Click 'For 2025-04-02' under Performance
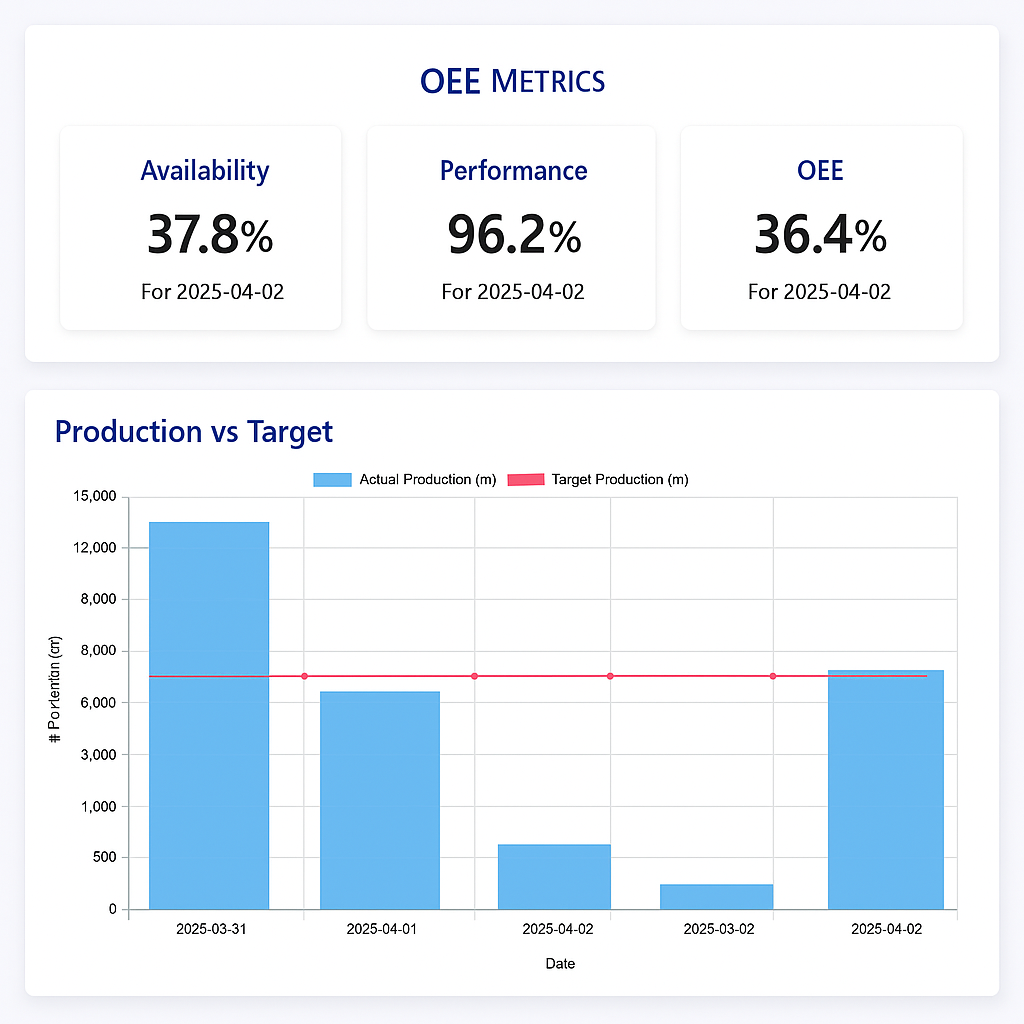Image resolution: width=1024 pixels, height=1024 pixels. pyautogui.click(x=513, y=292)
